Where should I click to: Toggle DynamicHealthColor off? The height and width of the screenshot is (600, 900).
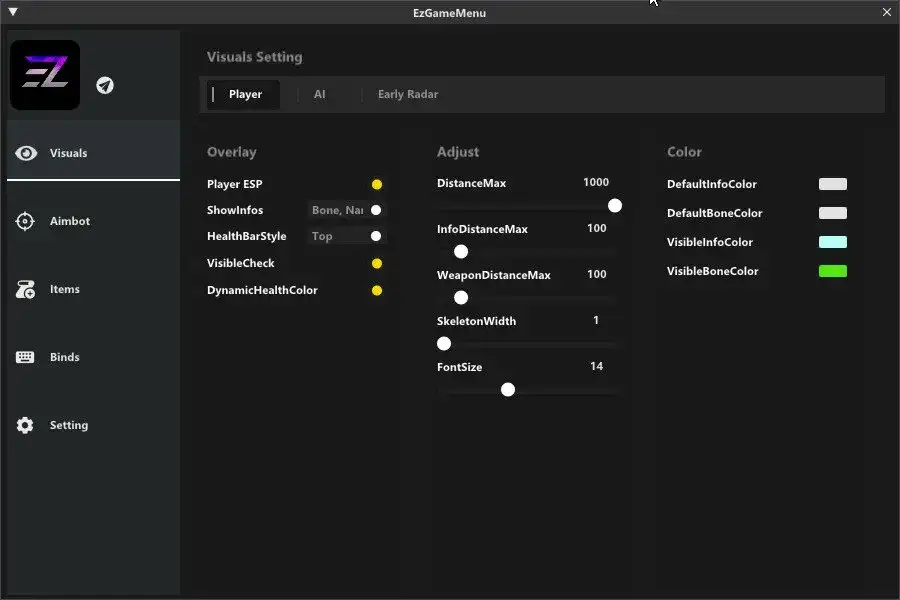[377, 290]
